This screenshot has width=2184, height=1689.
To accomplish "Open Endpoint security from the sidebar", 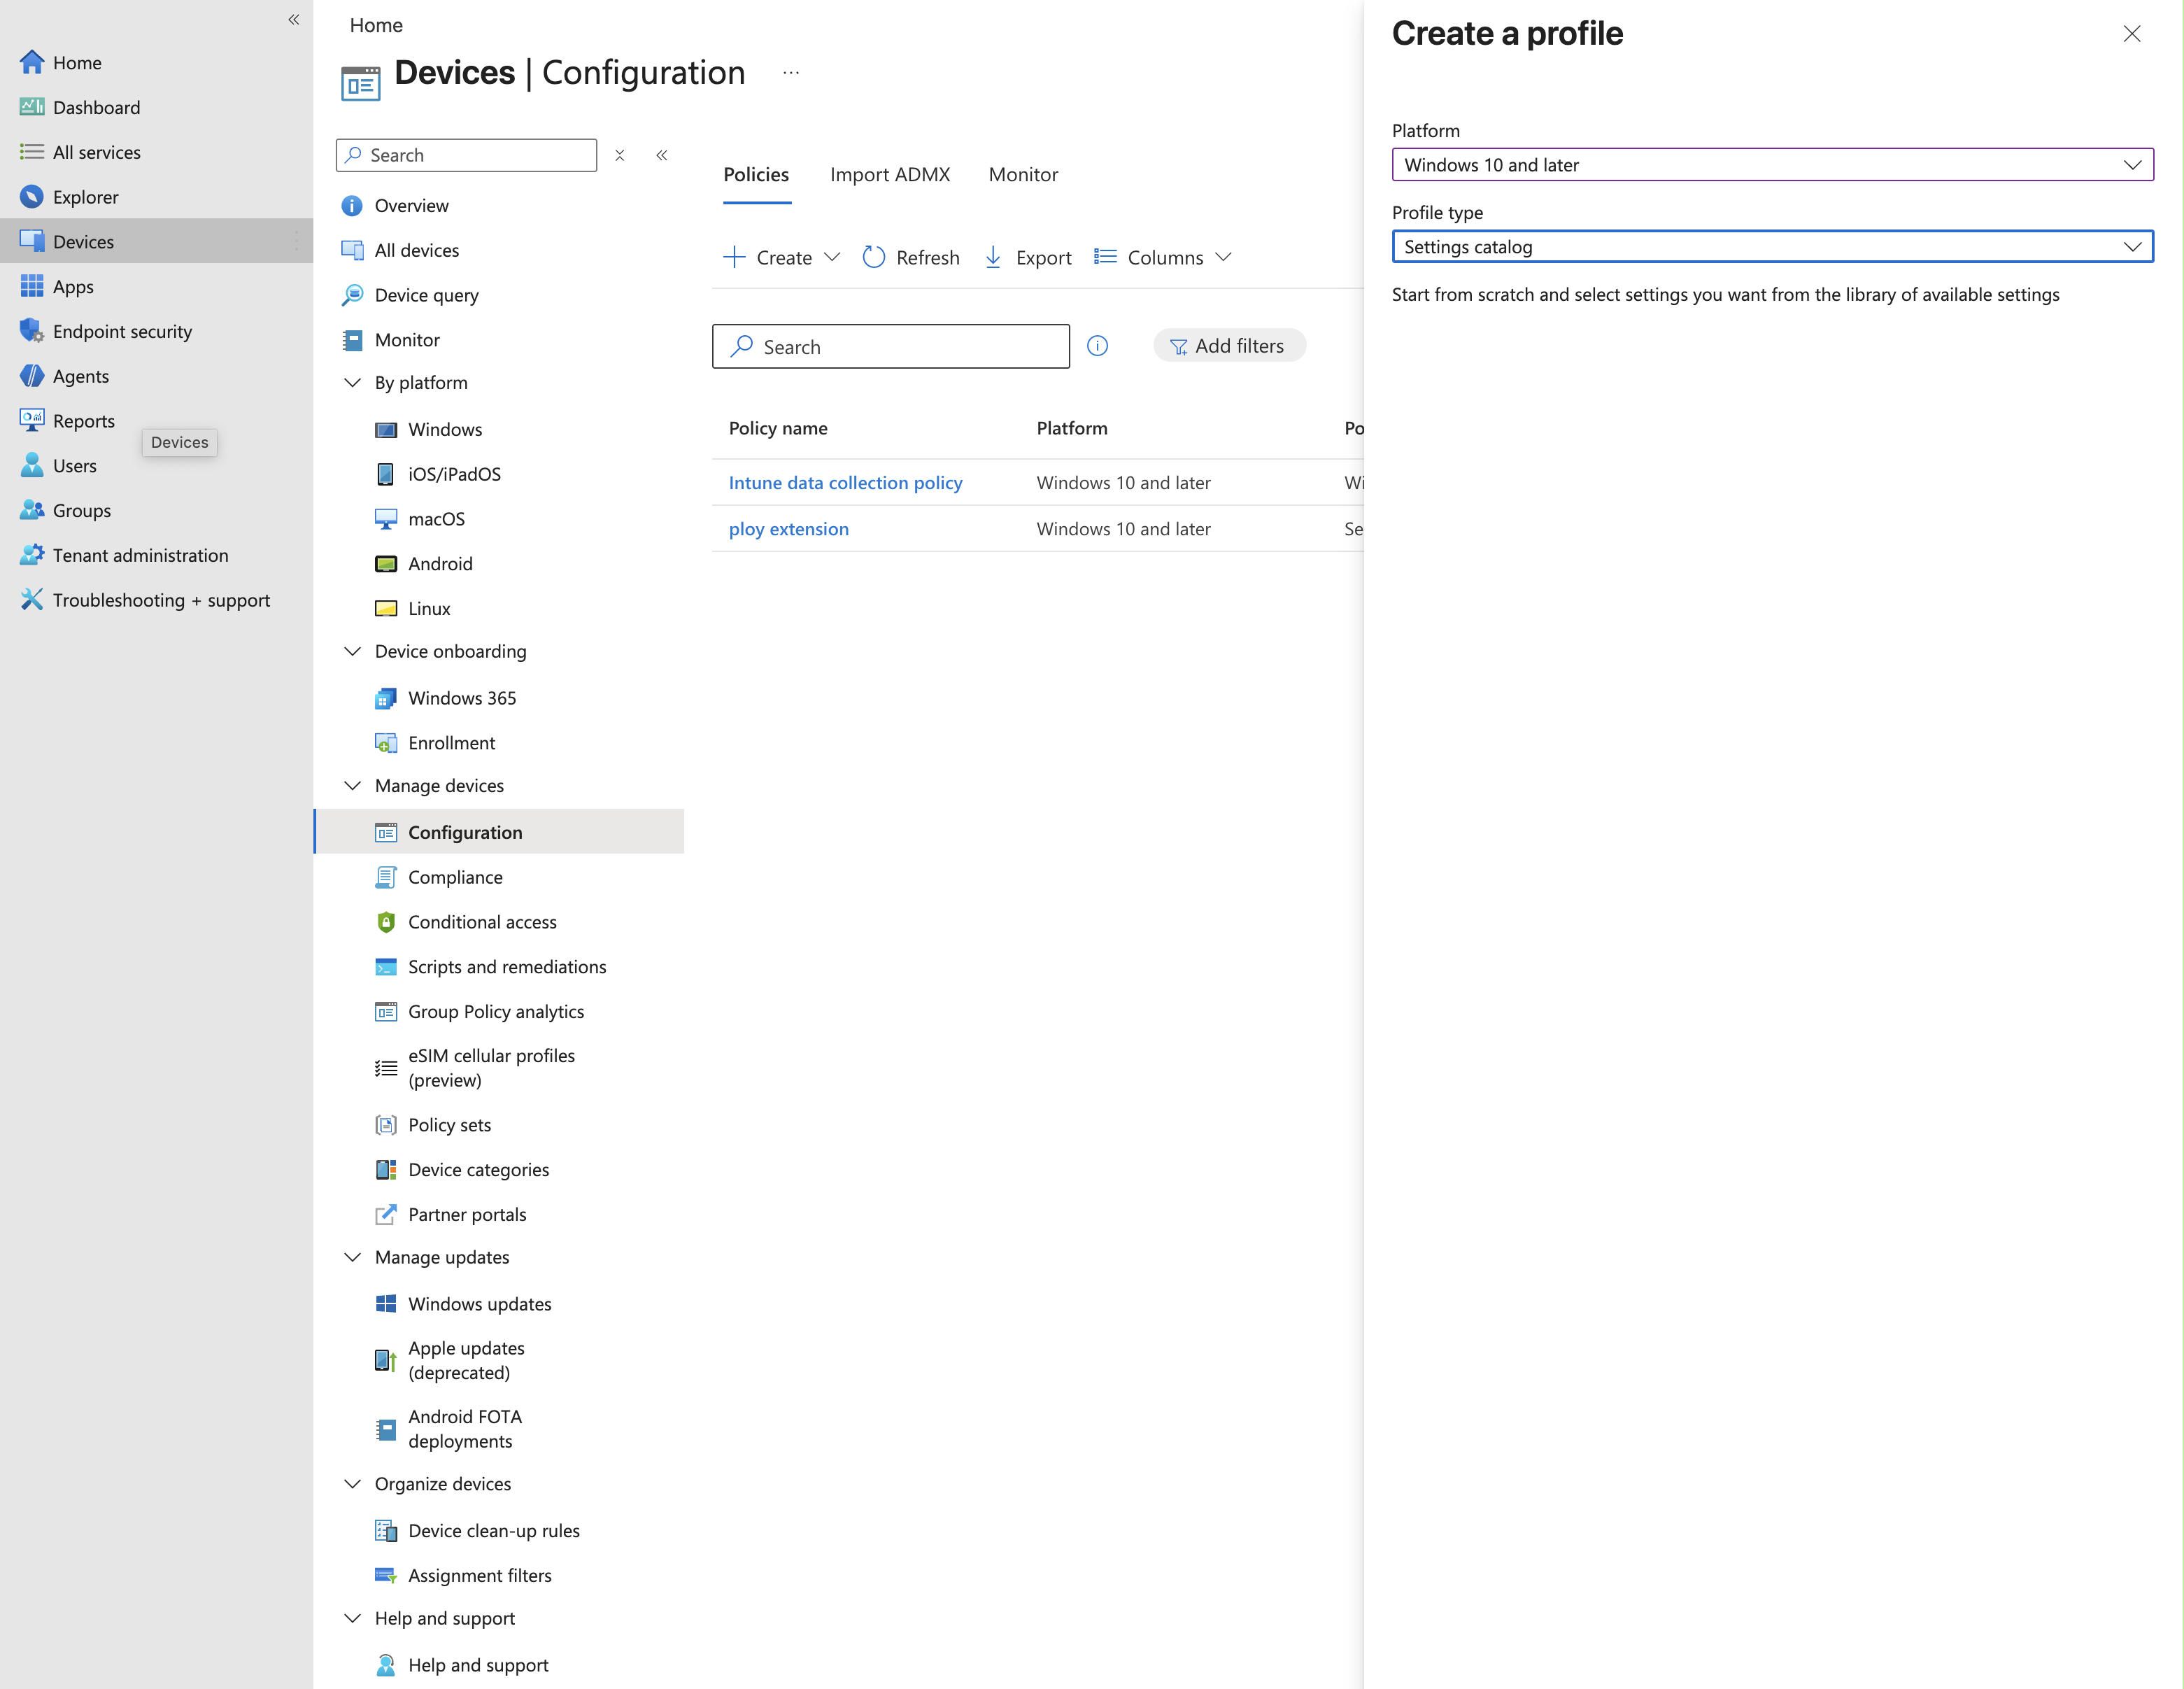I will point(122,331).
